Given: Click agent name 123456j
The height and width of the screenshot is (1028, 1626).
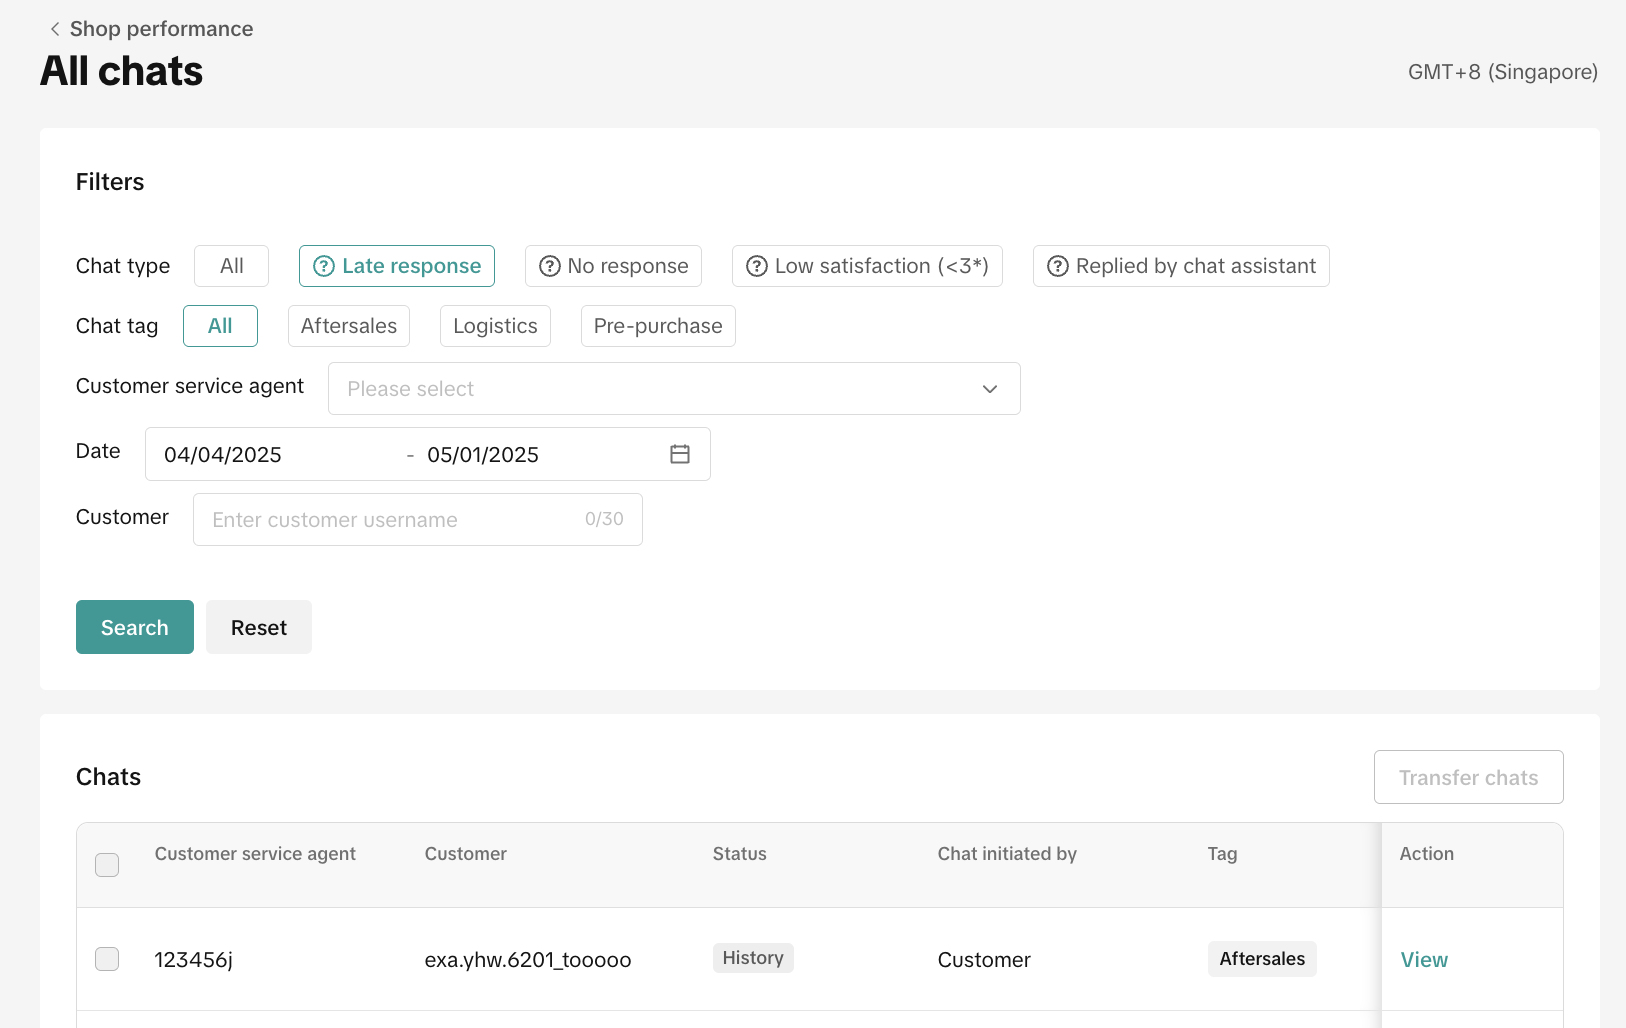Looking at the screenshot, I should click(194, 960).
